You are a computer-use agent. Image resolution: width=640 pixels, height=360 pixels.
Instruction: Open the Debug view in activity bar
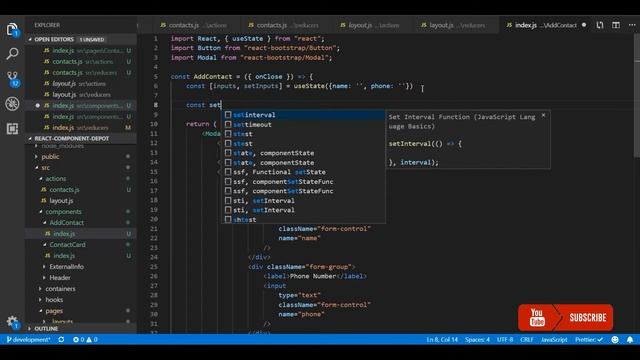[12, 104]
